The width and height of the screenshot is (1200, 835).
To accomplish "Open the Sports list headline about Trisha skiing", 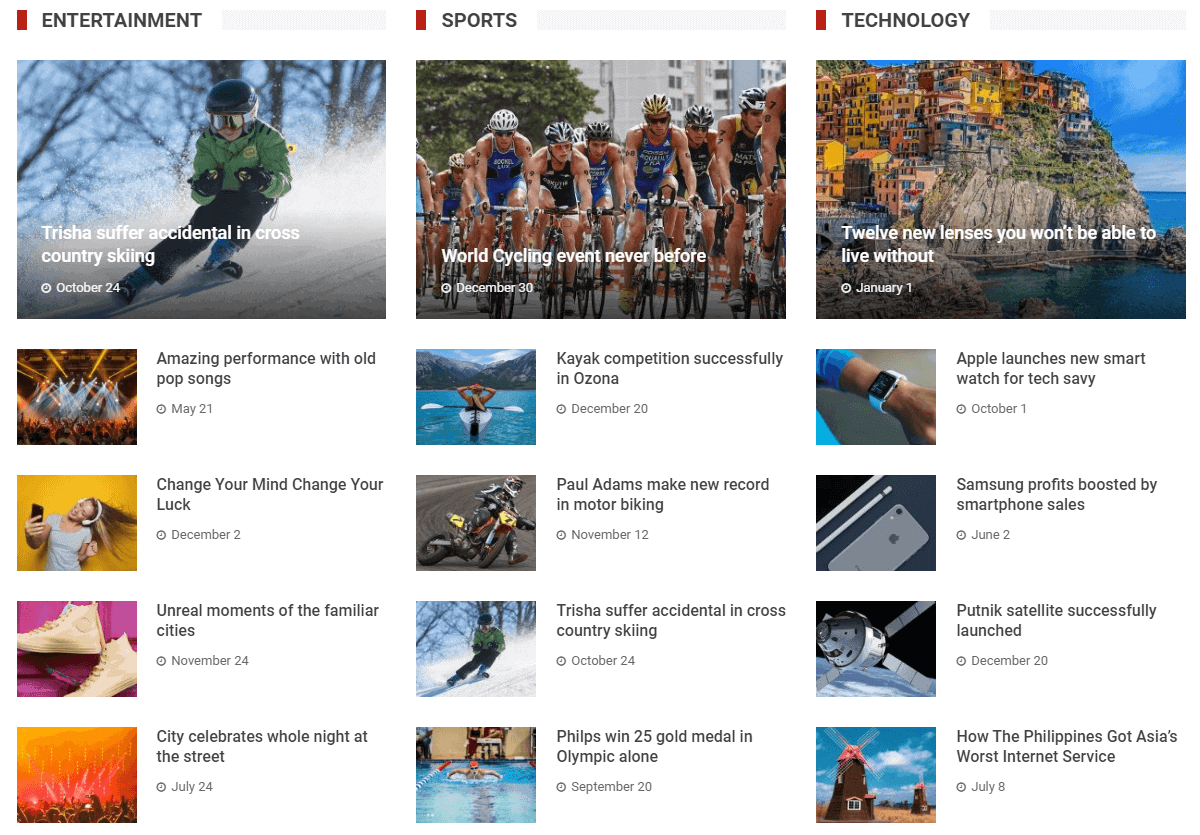I will pyautogui.click(x=671, y=621).
